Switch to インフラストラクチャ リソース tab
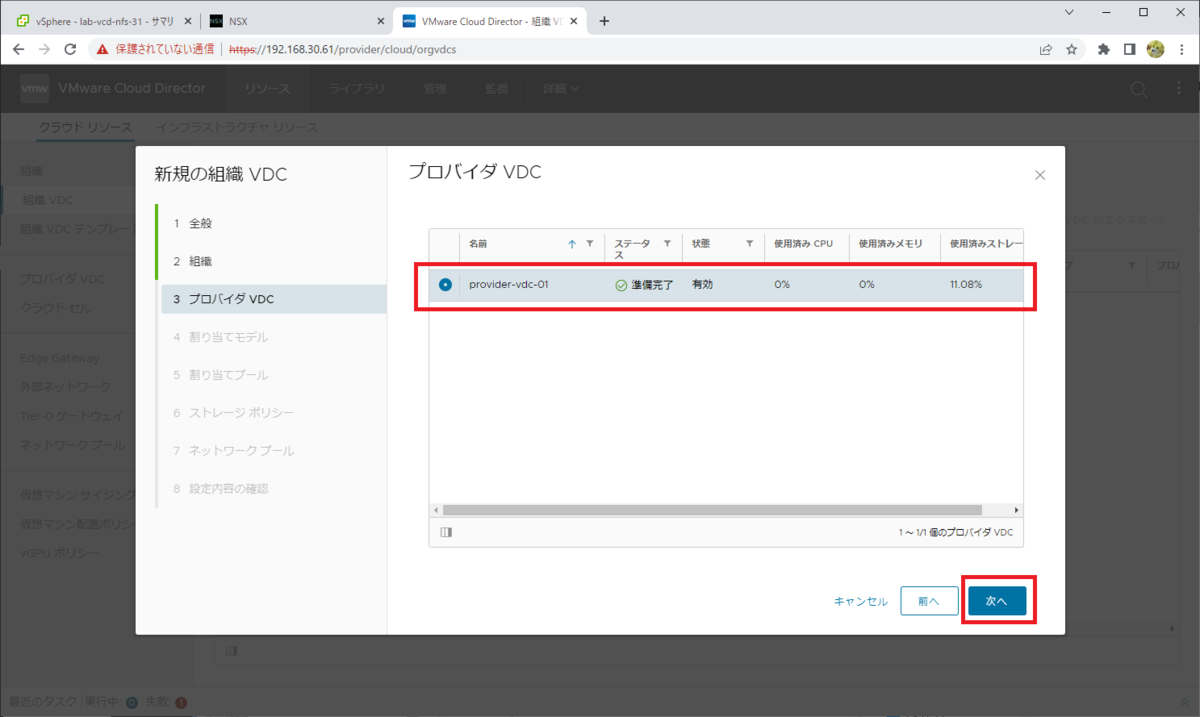Viewport: 1200px width, 717px height. pos(238,128)
